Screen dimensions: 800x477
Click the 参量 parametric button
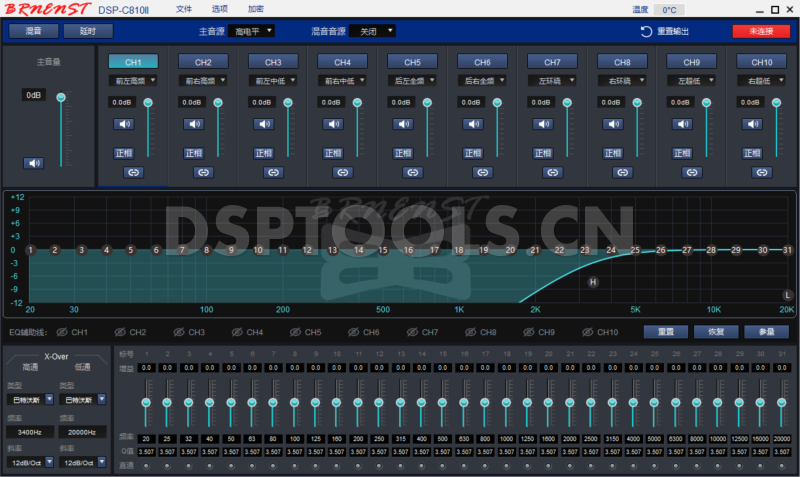point(766,332)
